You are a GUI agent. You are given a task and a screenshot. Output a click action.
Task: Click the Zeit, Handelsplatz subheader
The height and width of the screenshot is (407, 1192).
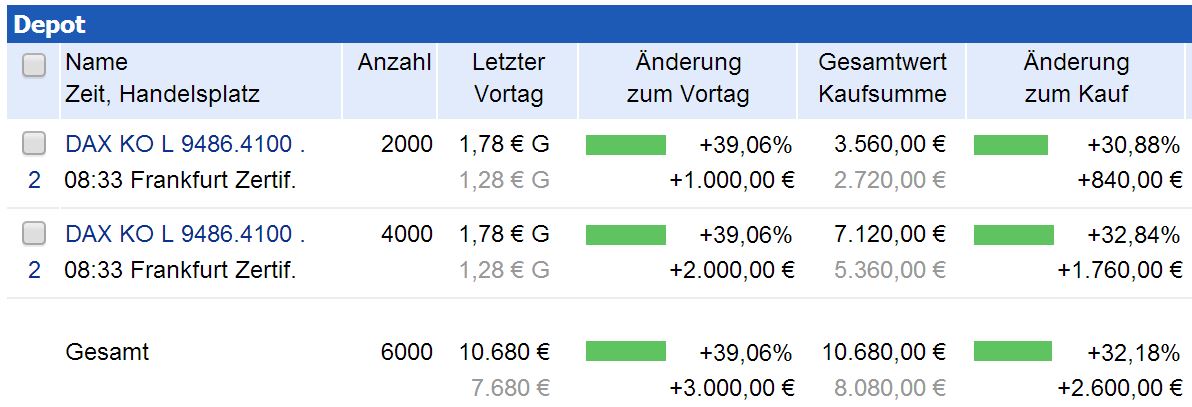[162, 95]
